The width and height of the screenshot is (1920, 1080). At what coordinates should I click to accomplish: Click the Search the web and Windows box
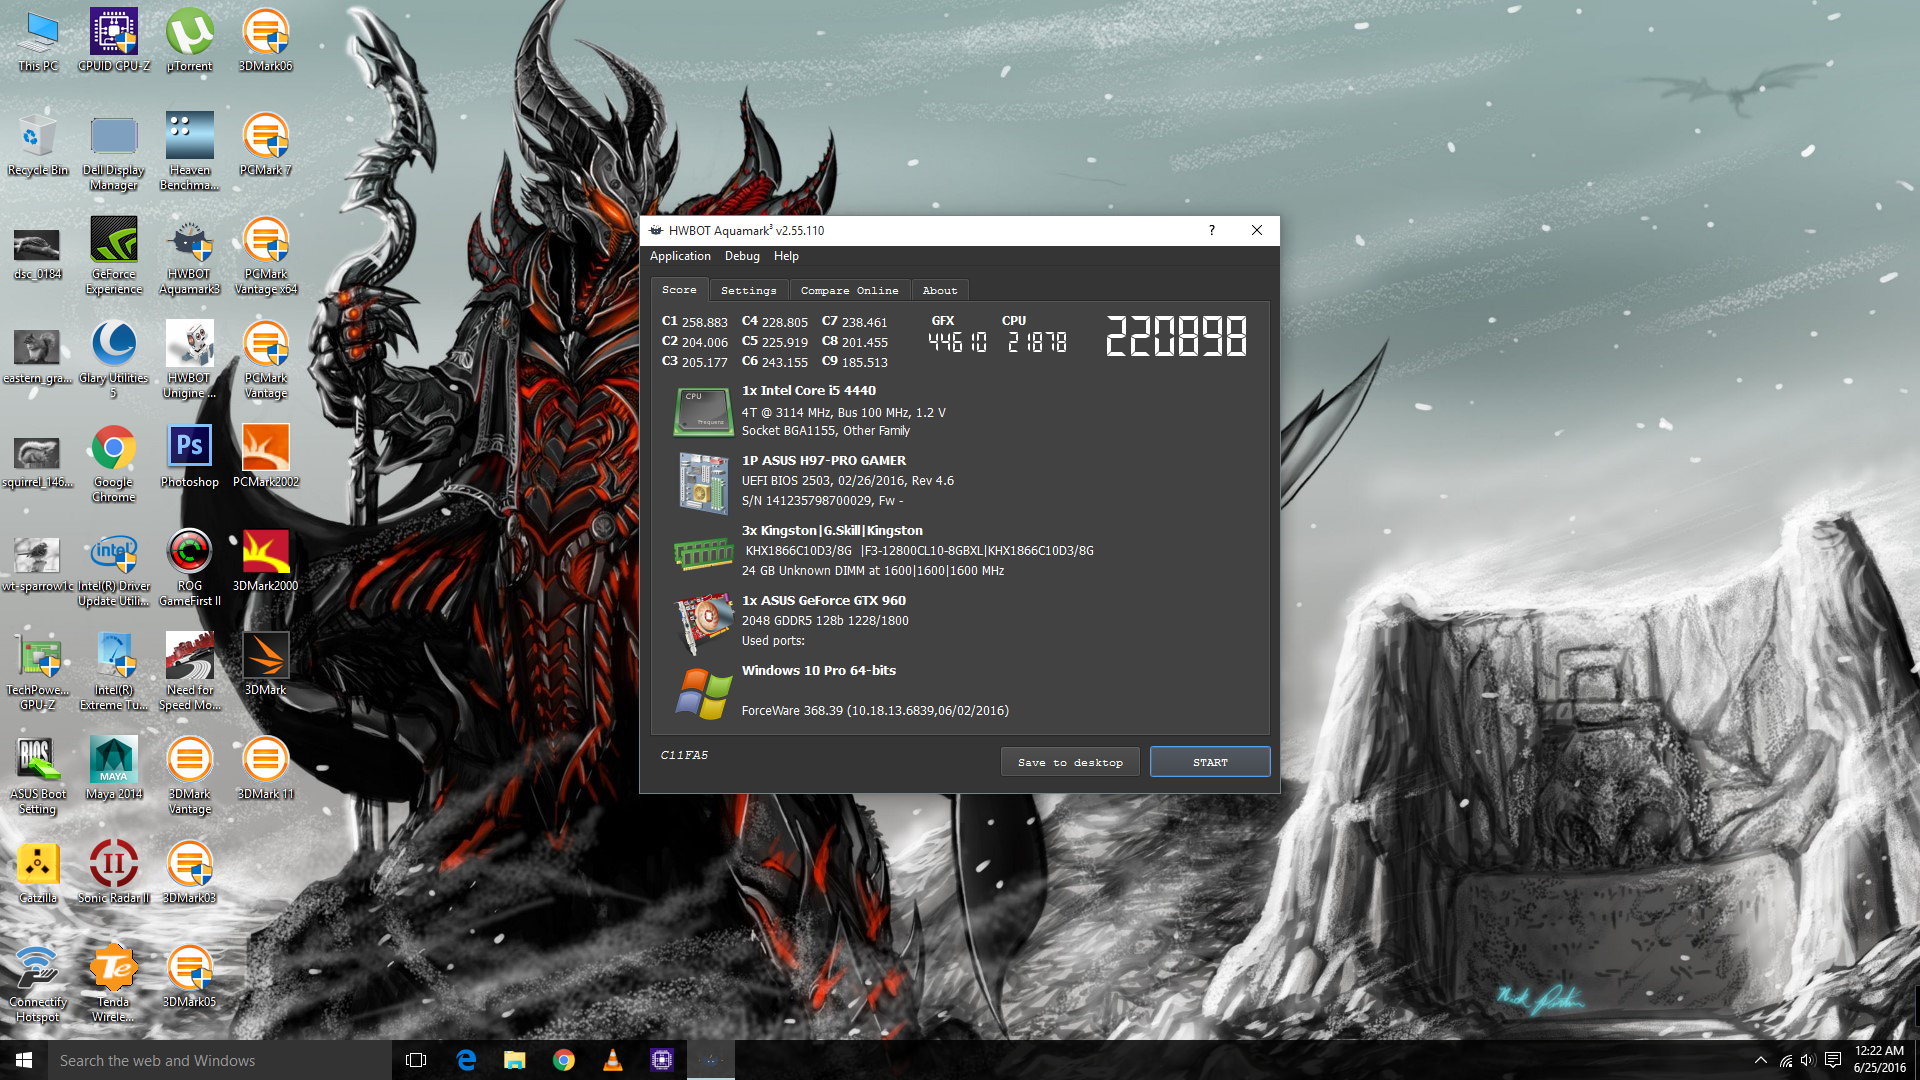coord(220,1060)
